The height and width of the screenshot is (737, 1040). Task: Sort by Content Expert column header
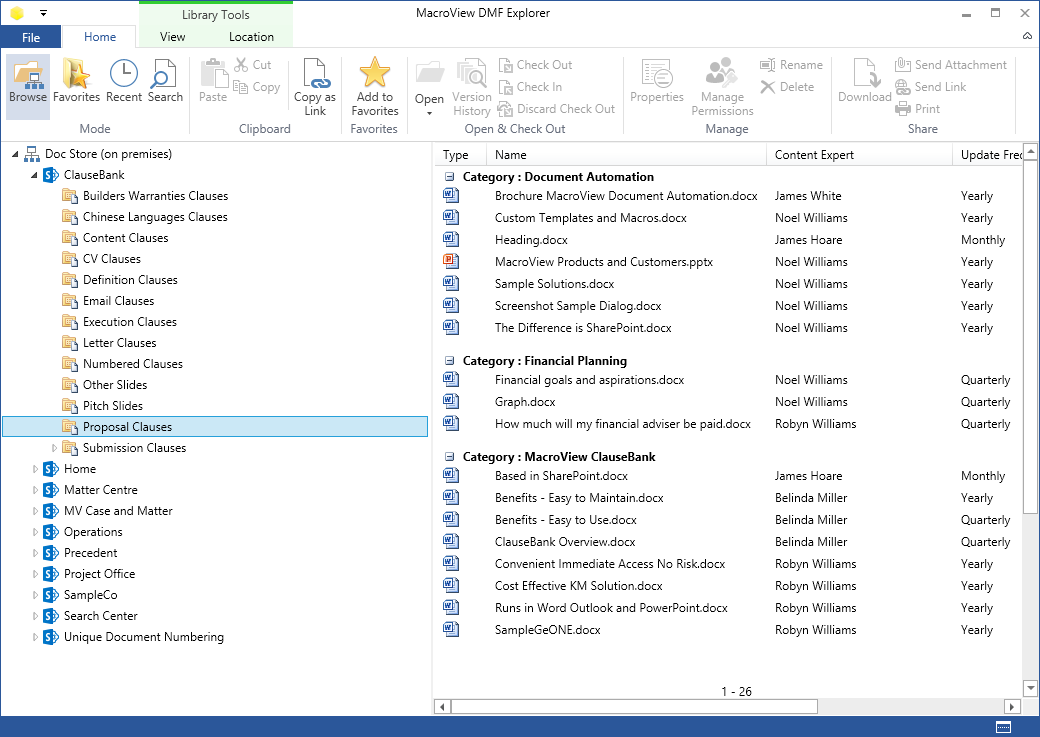point(860,155)
